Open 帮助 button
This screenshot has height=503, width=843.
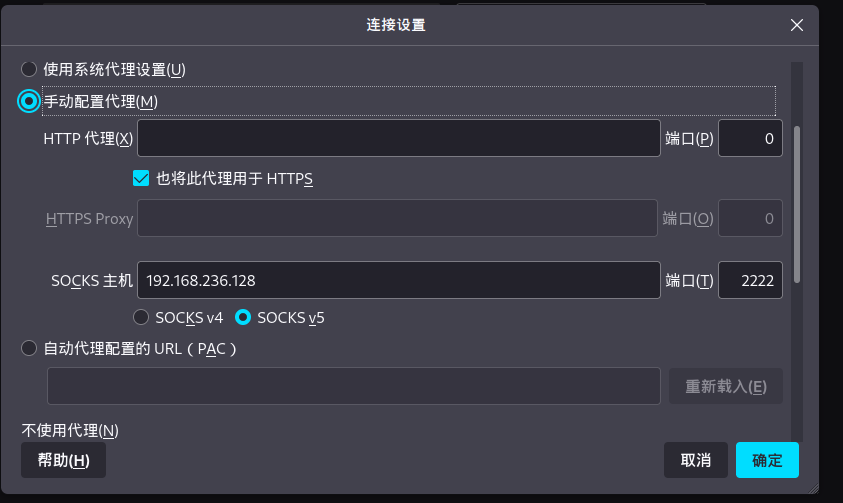pyautogui.click(x=63, y=460)
